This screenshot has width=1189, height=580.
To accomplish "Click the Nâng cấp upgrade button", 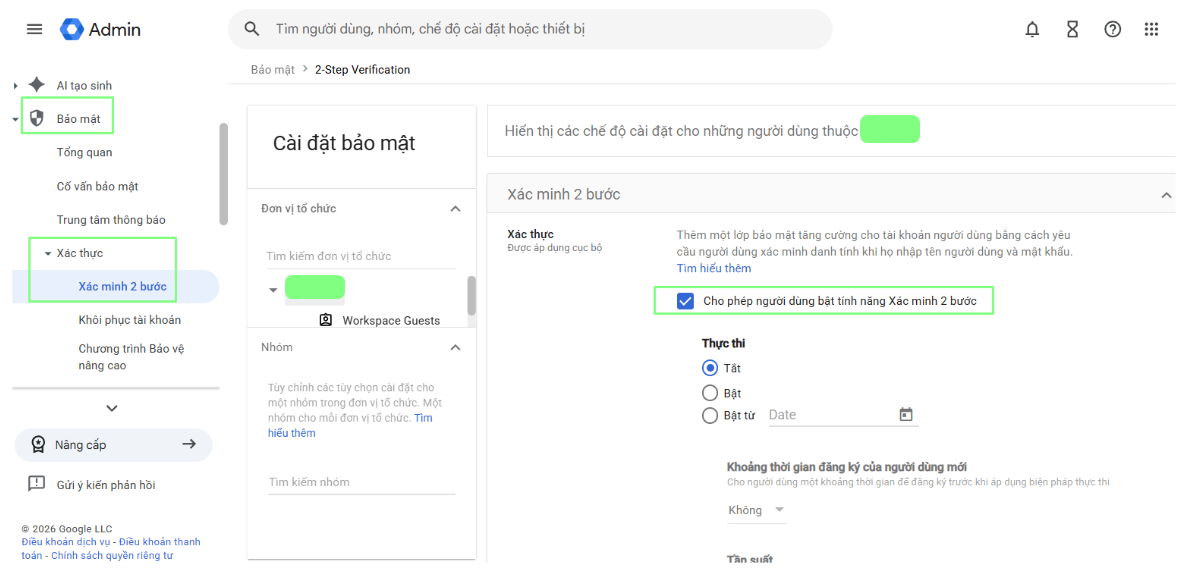I will tap(114, 445).
